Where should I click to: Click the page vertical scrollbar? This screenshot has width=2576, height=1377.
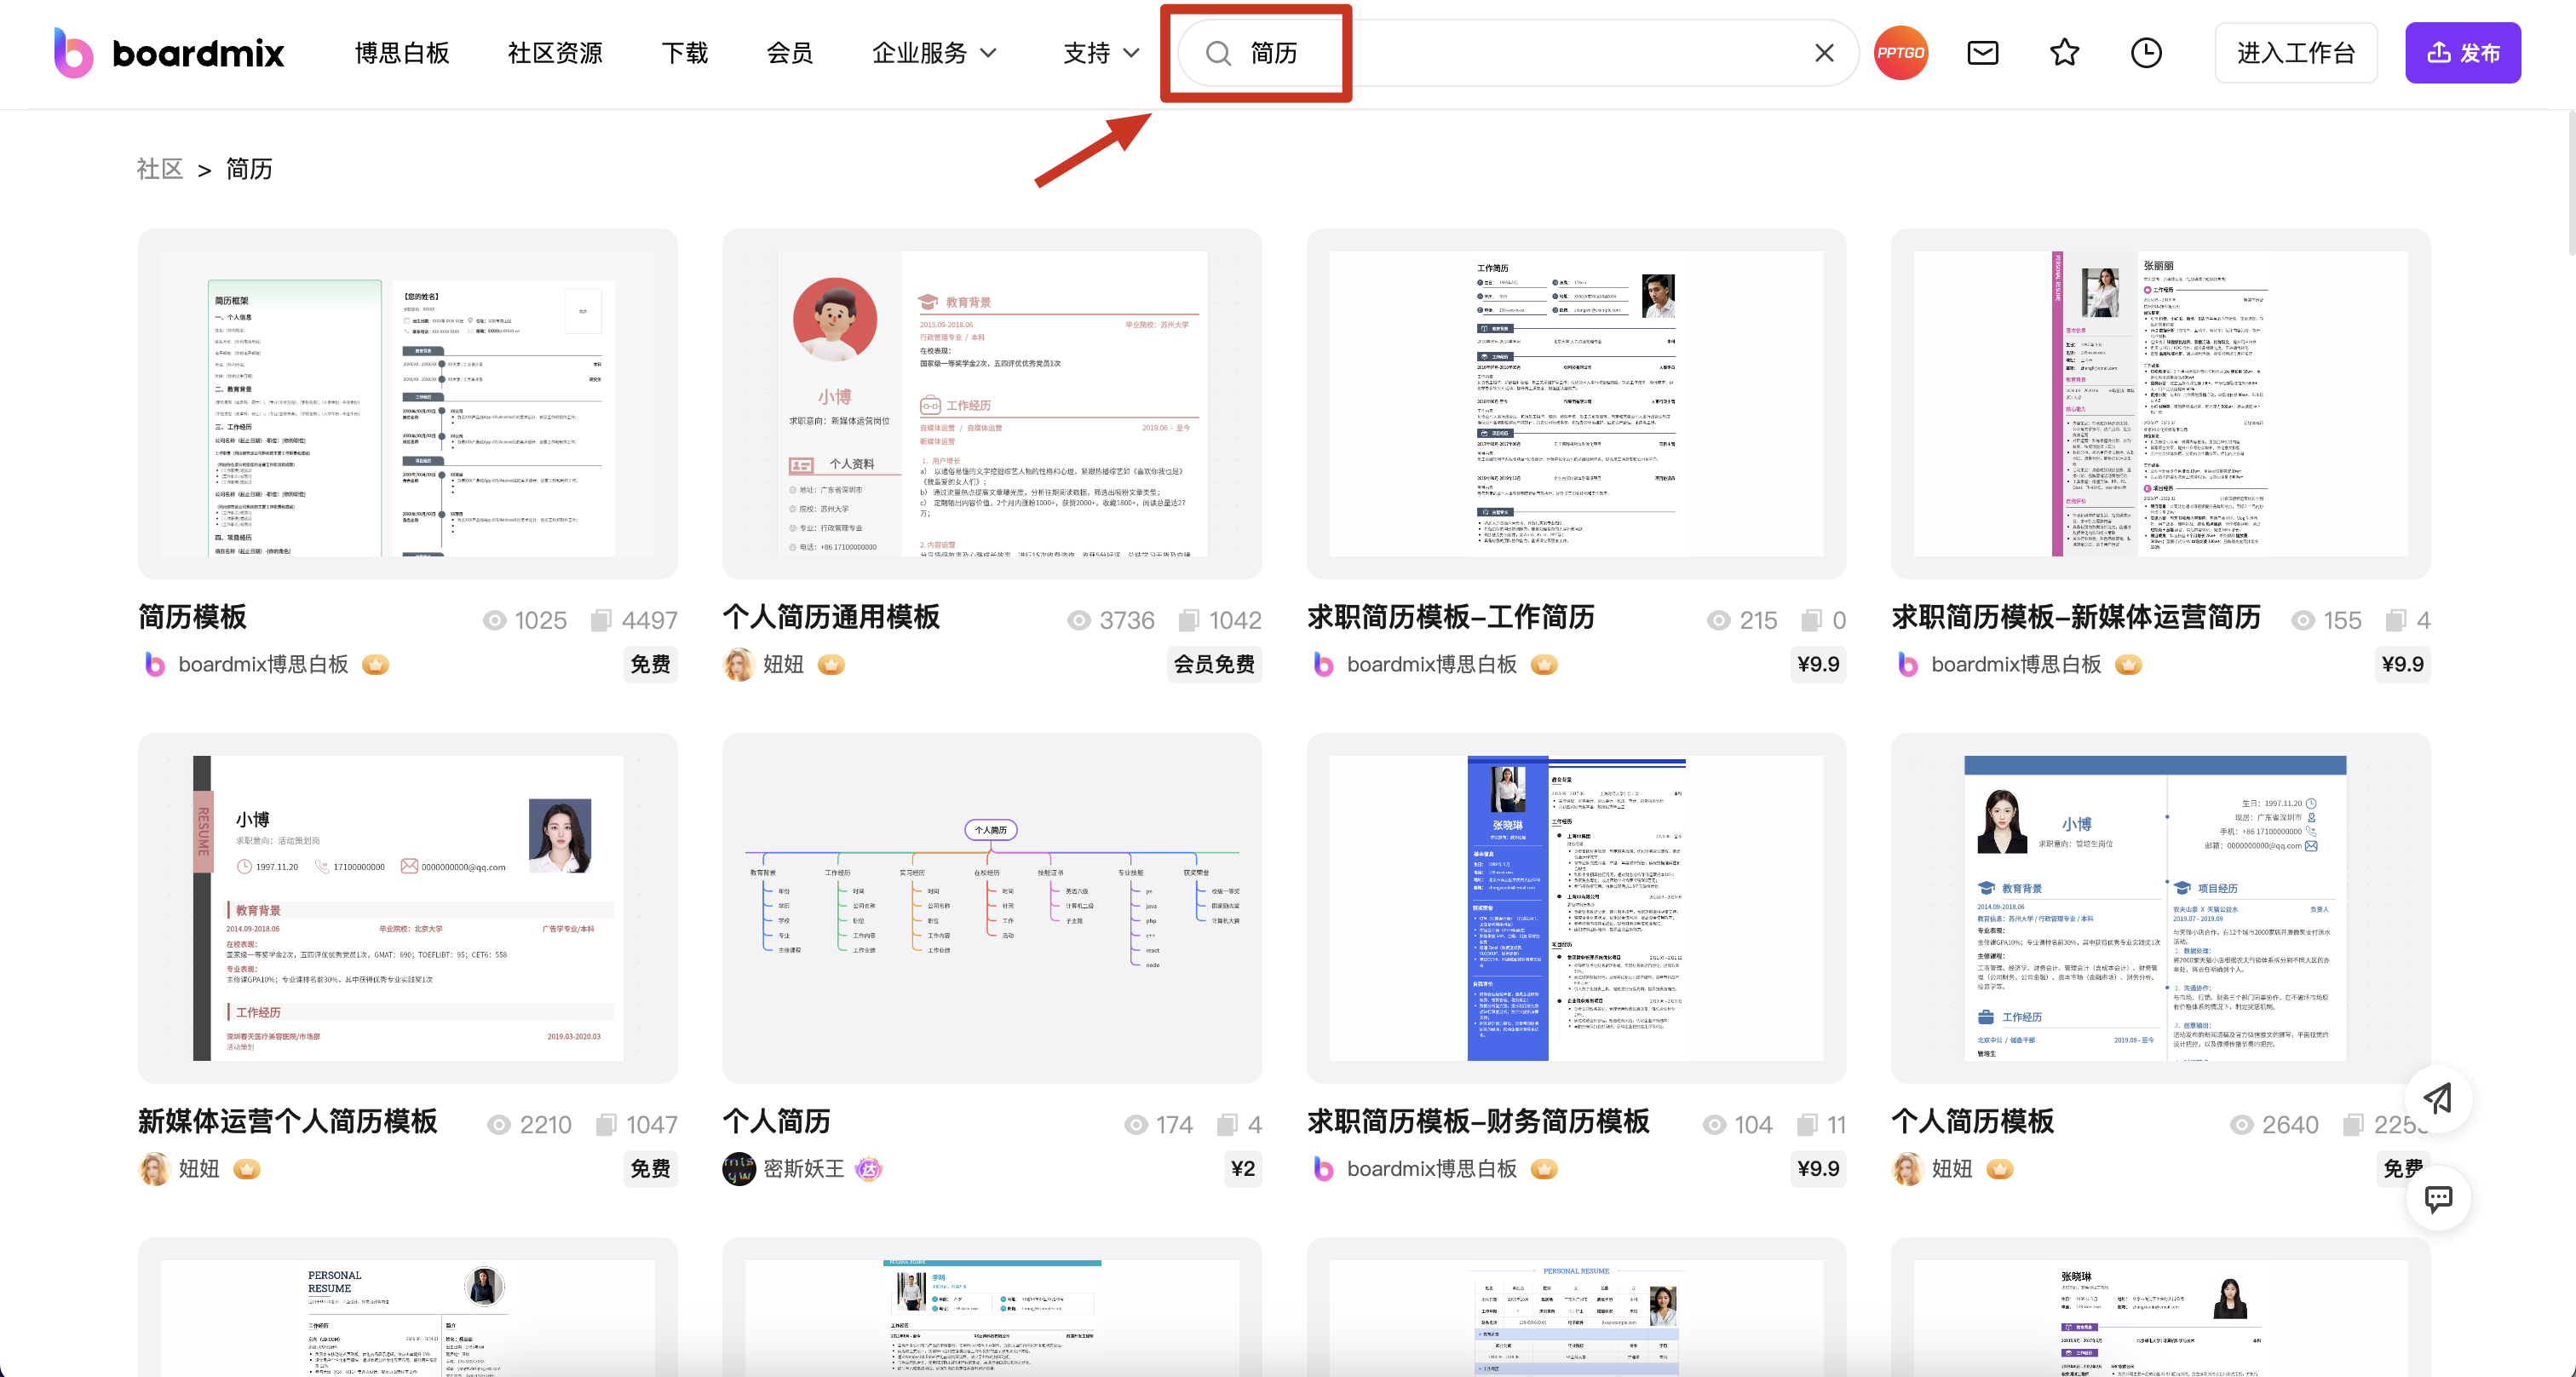click(x=2570, y=182)
